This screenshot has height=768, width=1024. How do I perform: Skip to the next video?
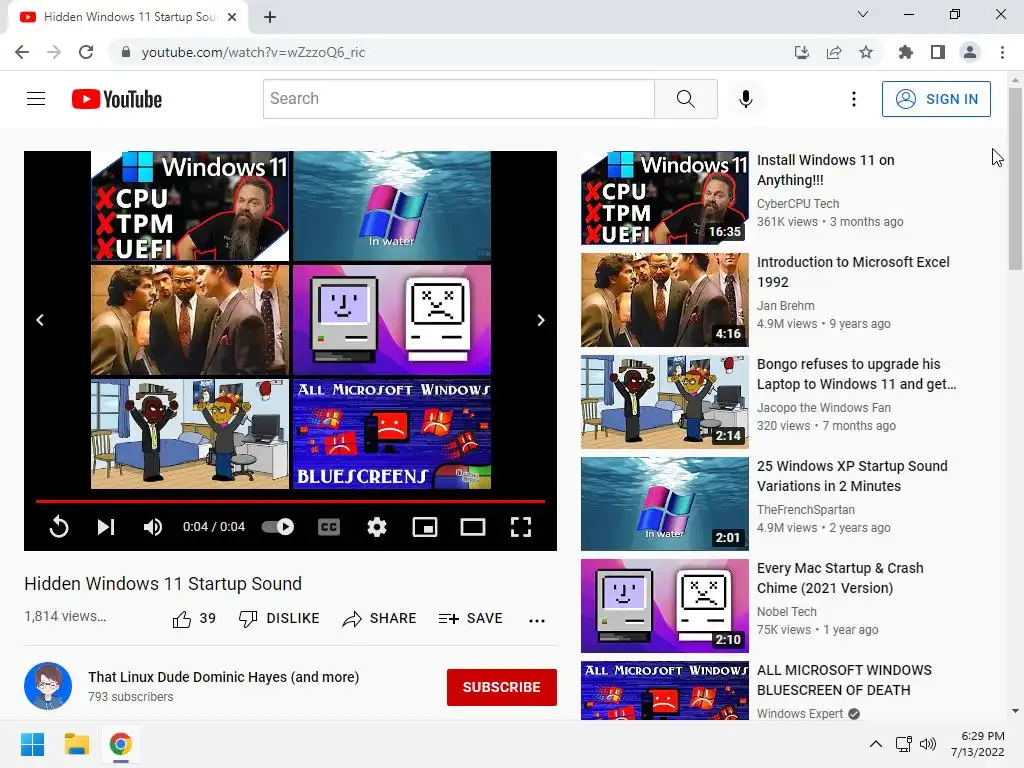106,526
